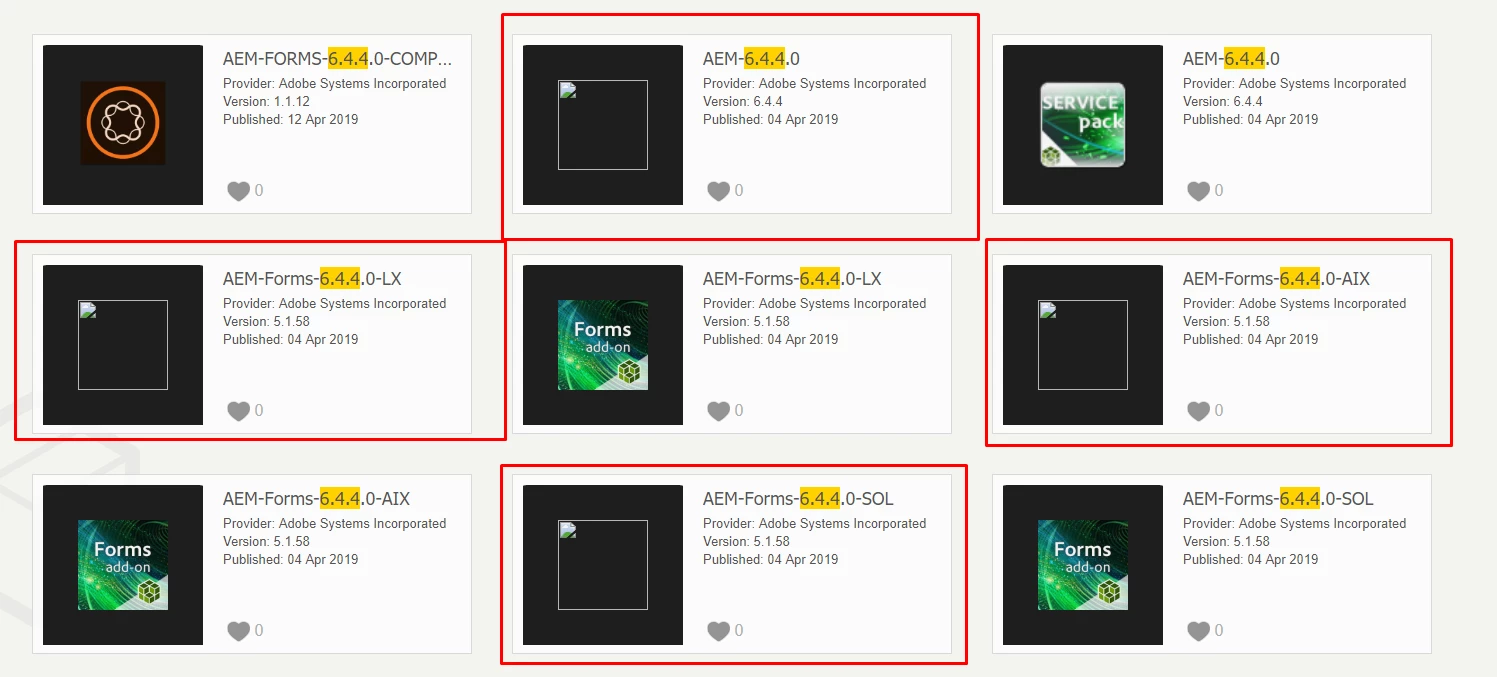
Task: Click heart on AEM-6.4.4.0 card with broken image
Action: [718, 191]
